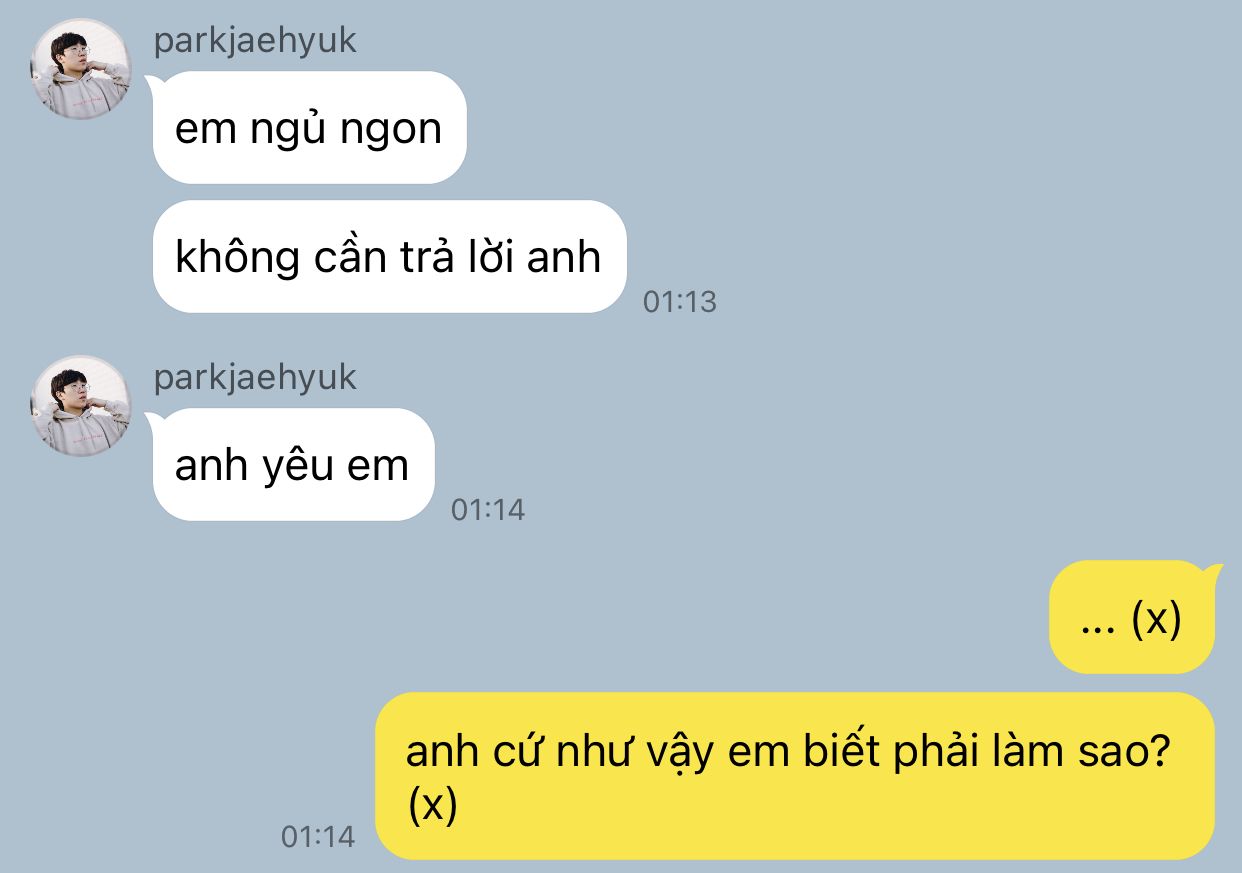The height and width of the screenshot is (873, 1242).
Task: Select the "anh cứ như vậy" yellow bubble
Action: (795, 776)
